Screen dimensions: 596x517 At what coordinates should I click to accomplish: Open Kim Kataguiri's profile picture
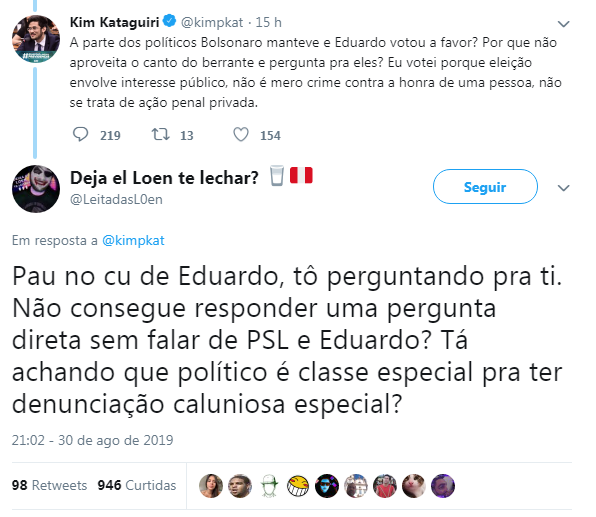pyautogui.click(x=36, y=38)
